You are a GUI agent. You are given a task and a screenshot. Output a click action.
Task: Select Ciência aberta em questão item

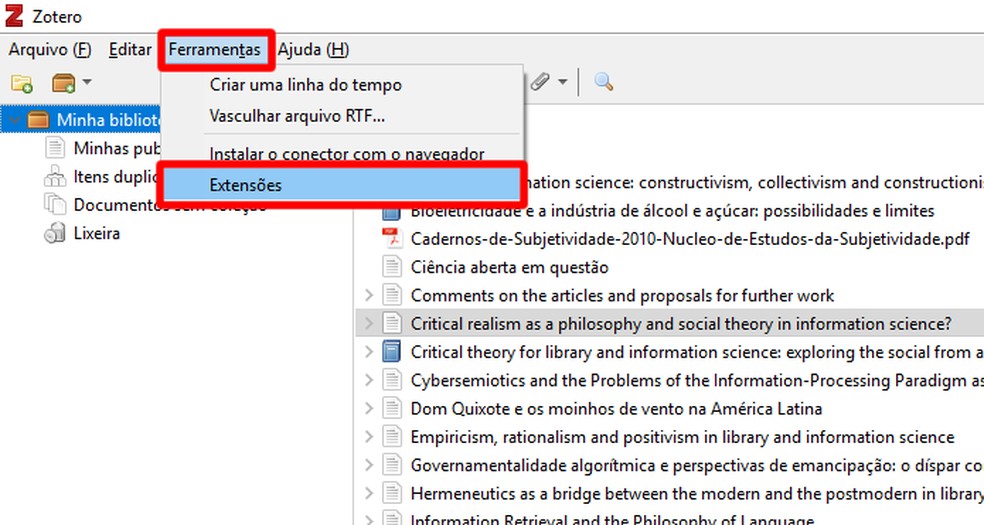[510, 267]
